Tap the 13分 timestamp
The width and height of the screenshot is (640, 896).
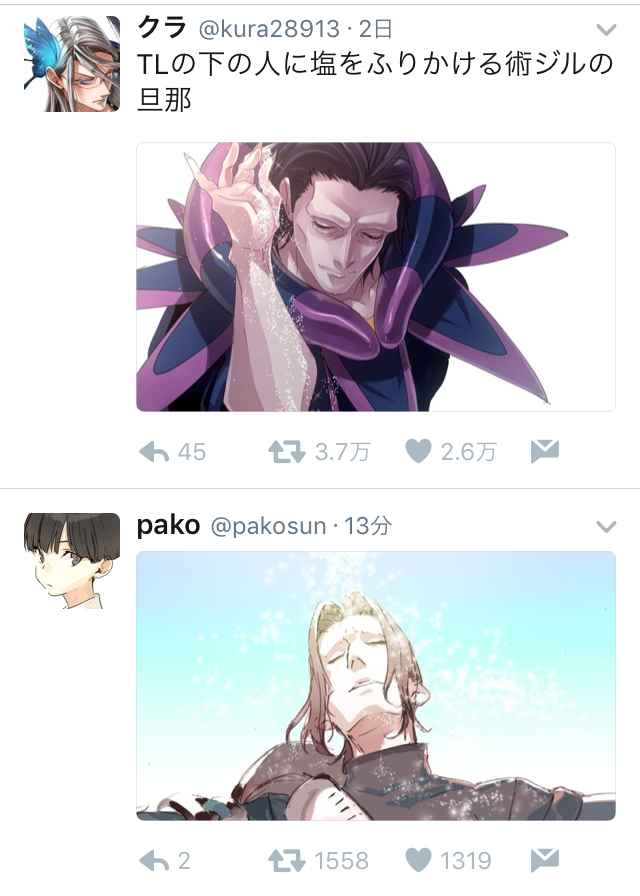pos(367,526)
